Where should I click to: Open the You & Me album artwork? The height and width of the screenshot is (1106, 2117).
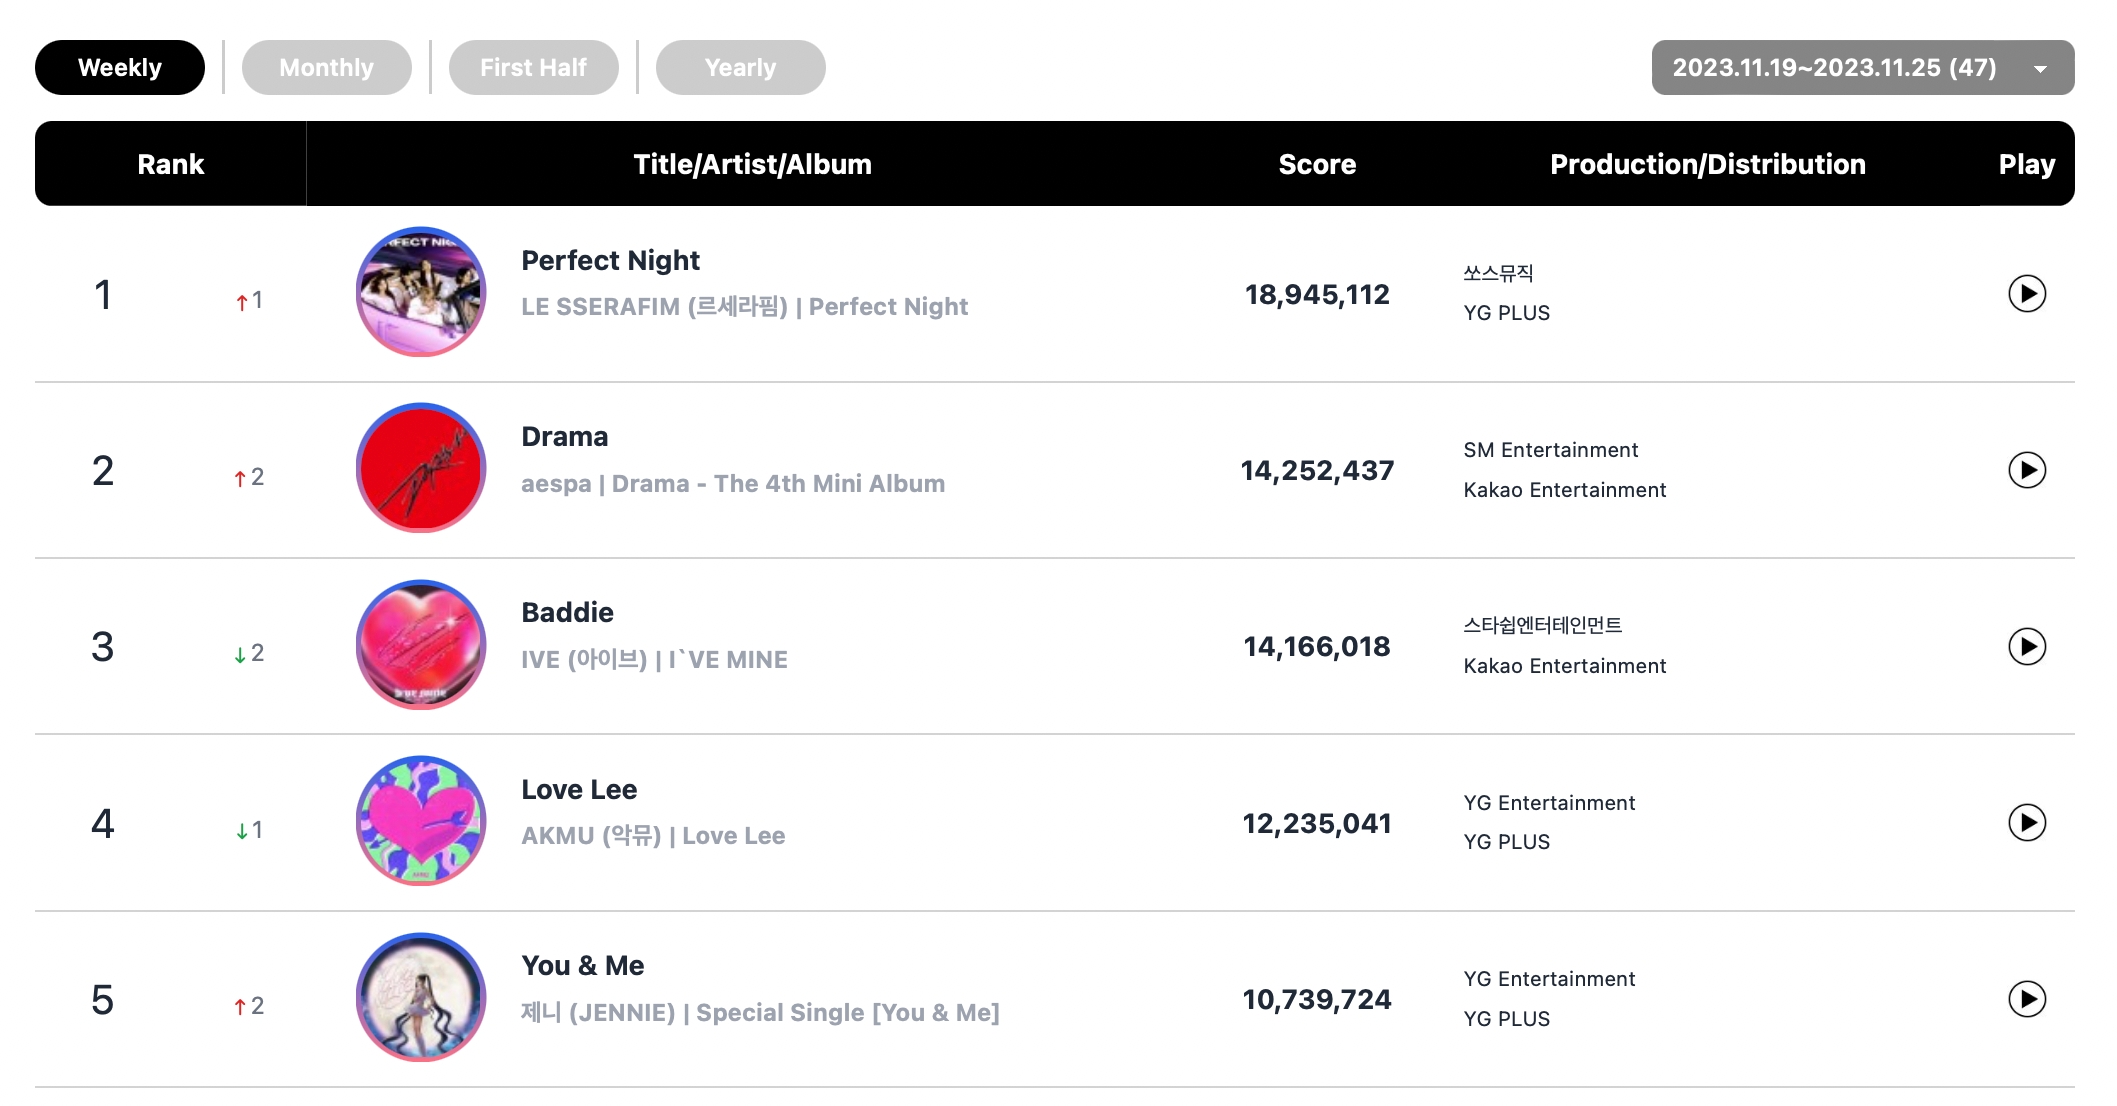421,997
